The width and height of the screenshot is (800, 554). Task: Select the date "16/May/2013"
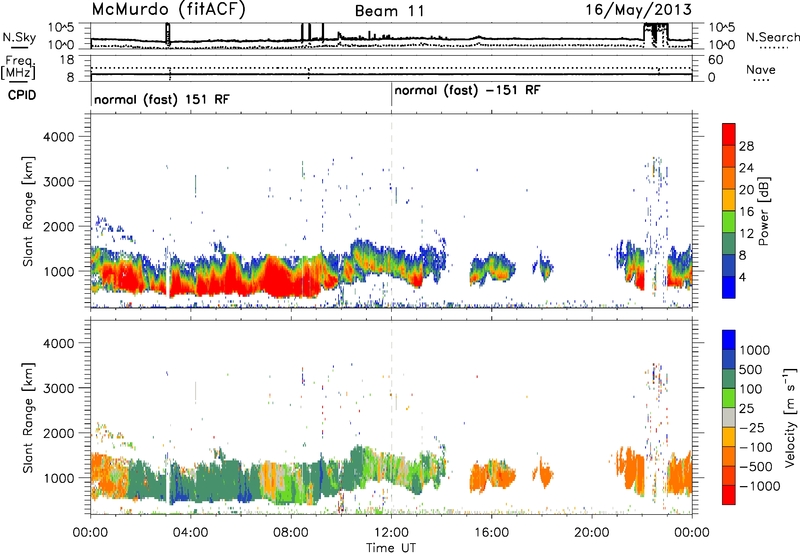click(638, 9)
